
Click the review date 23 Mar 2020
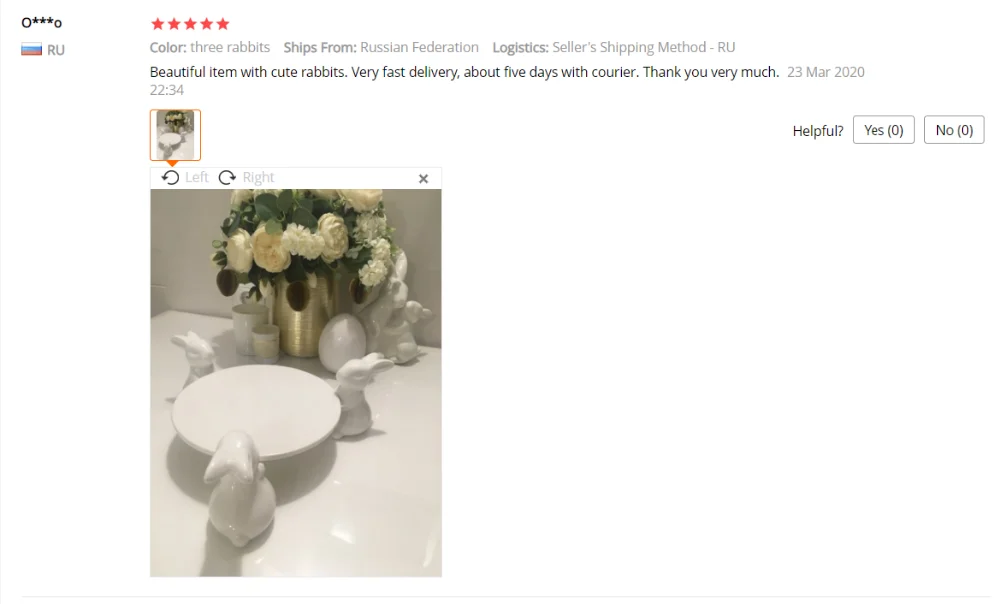click(825, 72)
